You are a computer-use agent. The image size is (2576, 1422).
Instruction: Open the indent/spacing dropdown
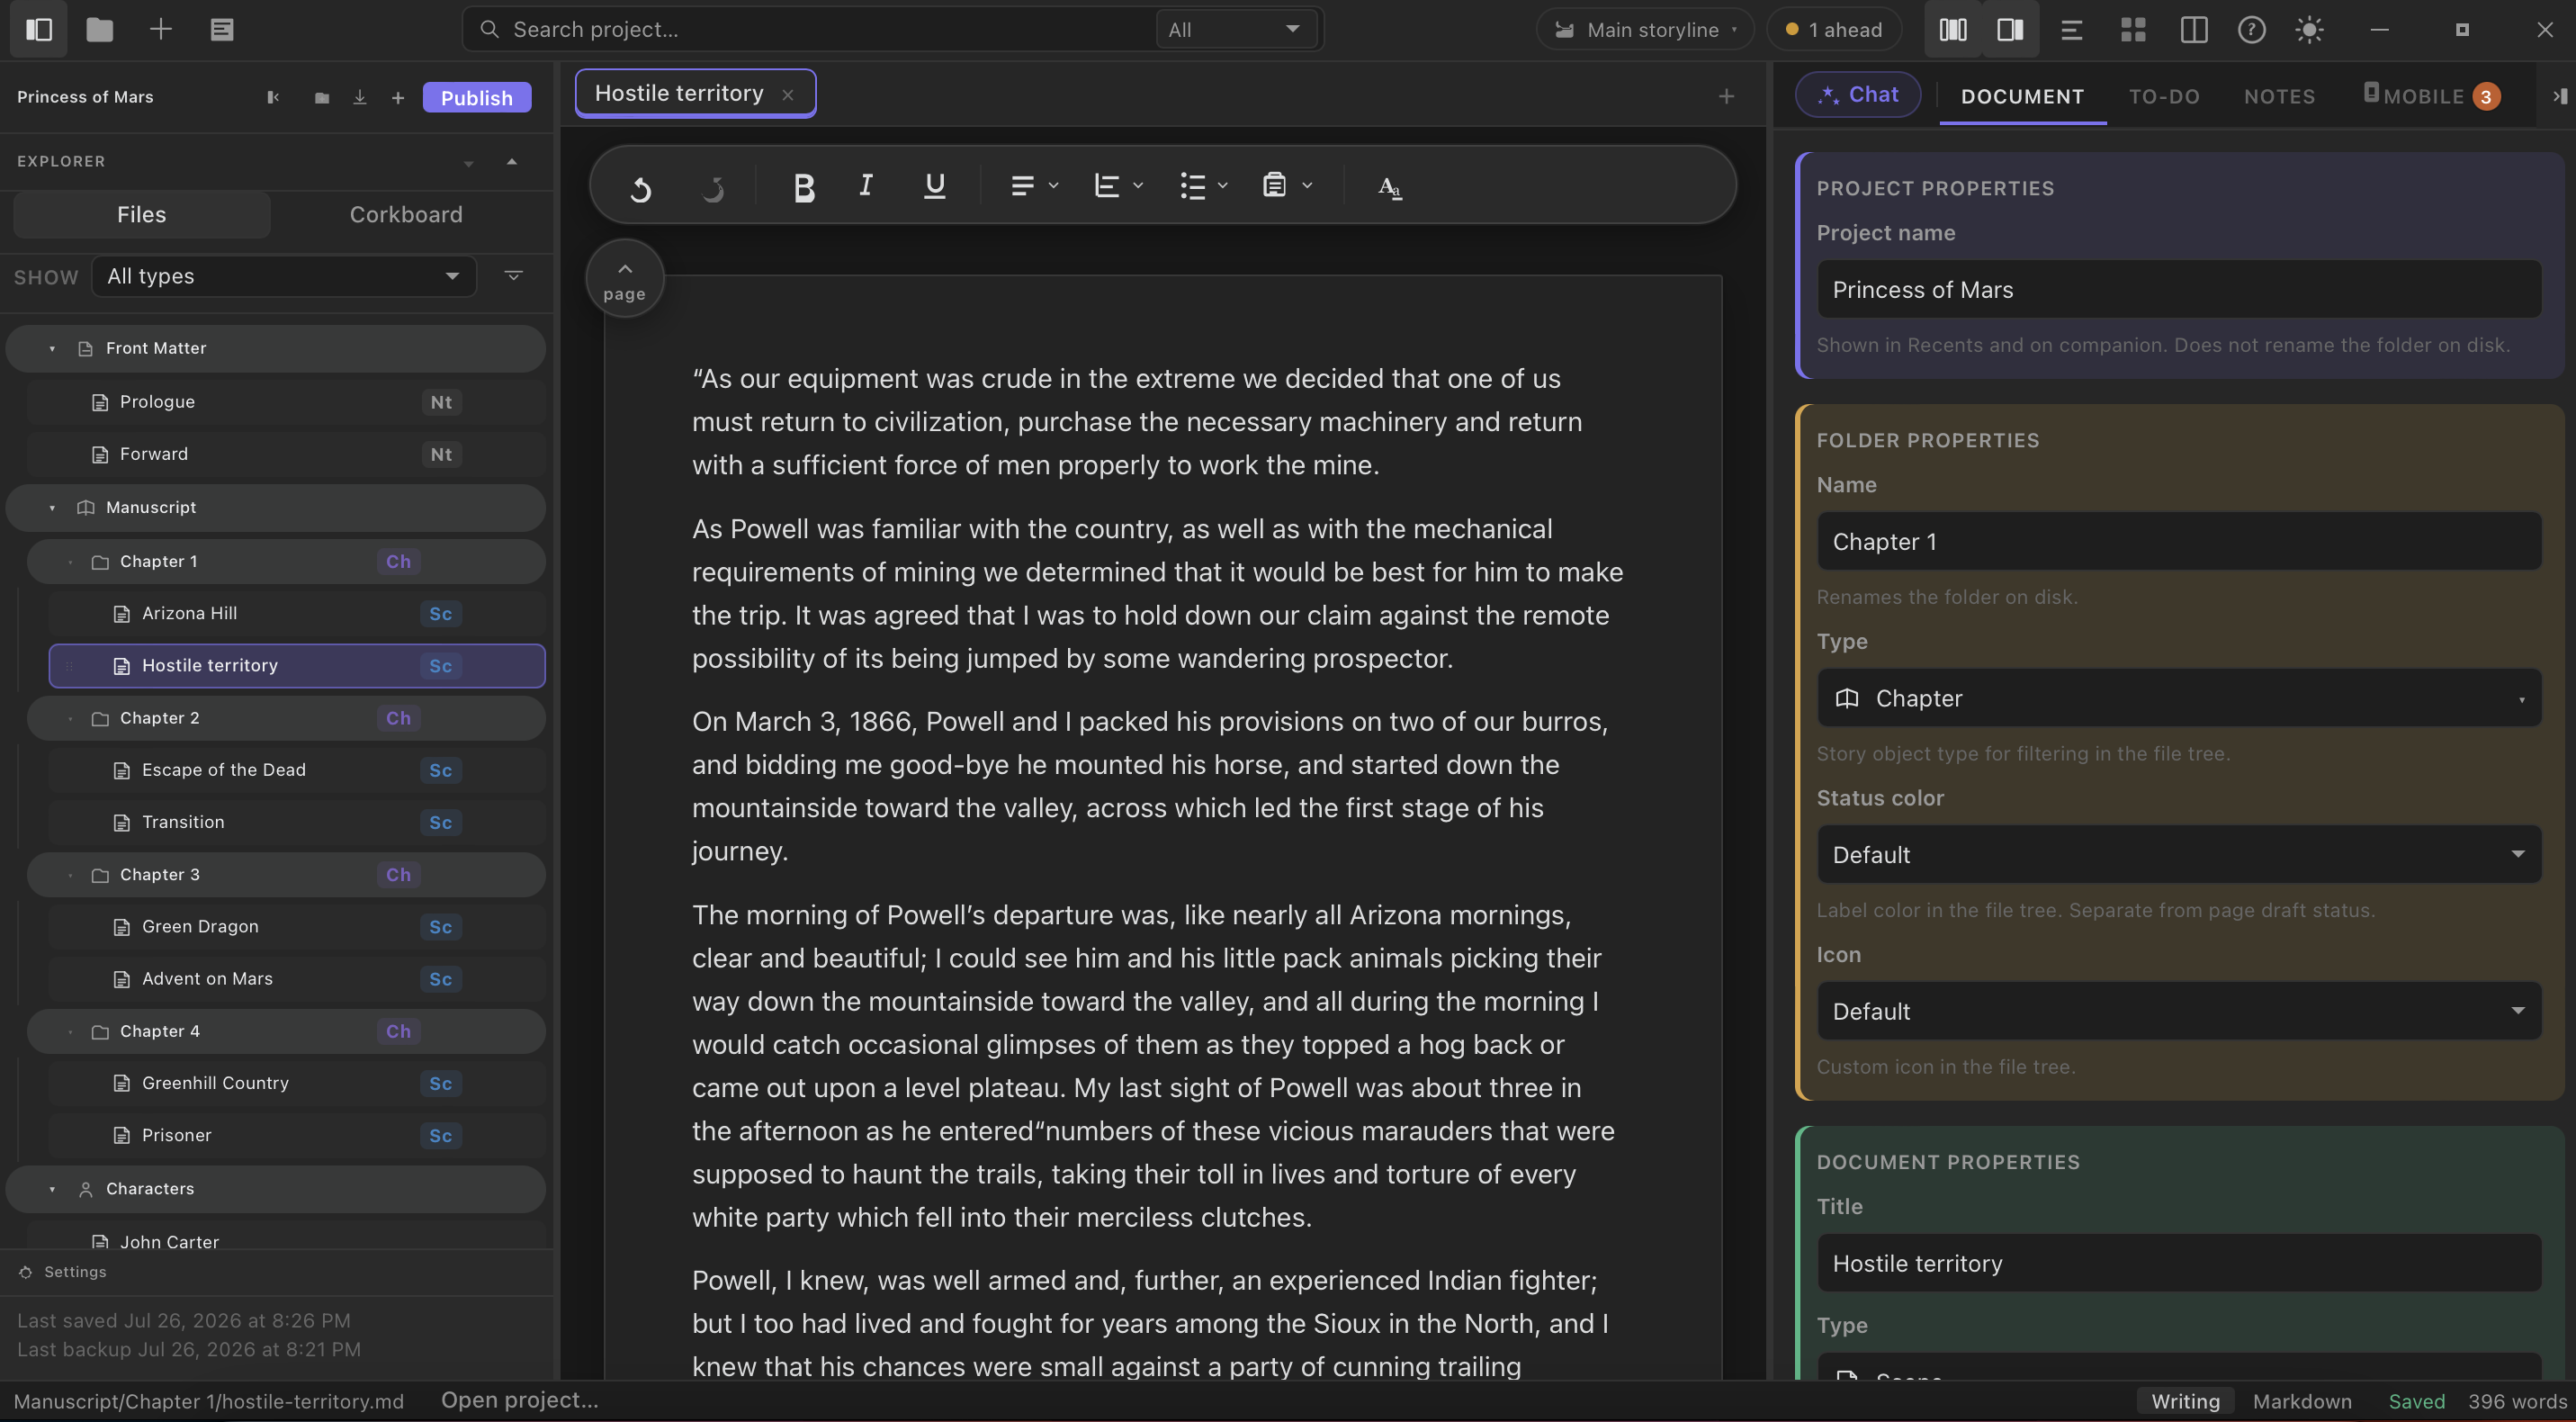1118,186
